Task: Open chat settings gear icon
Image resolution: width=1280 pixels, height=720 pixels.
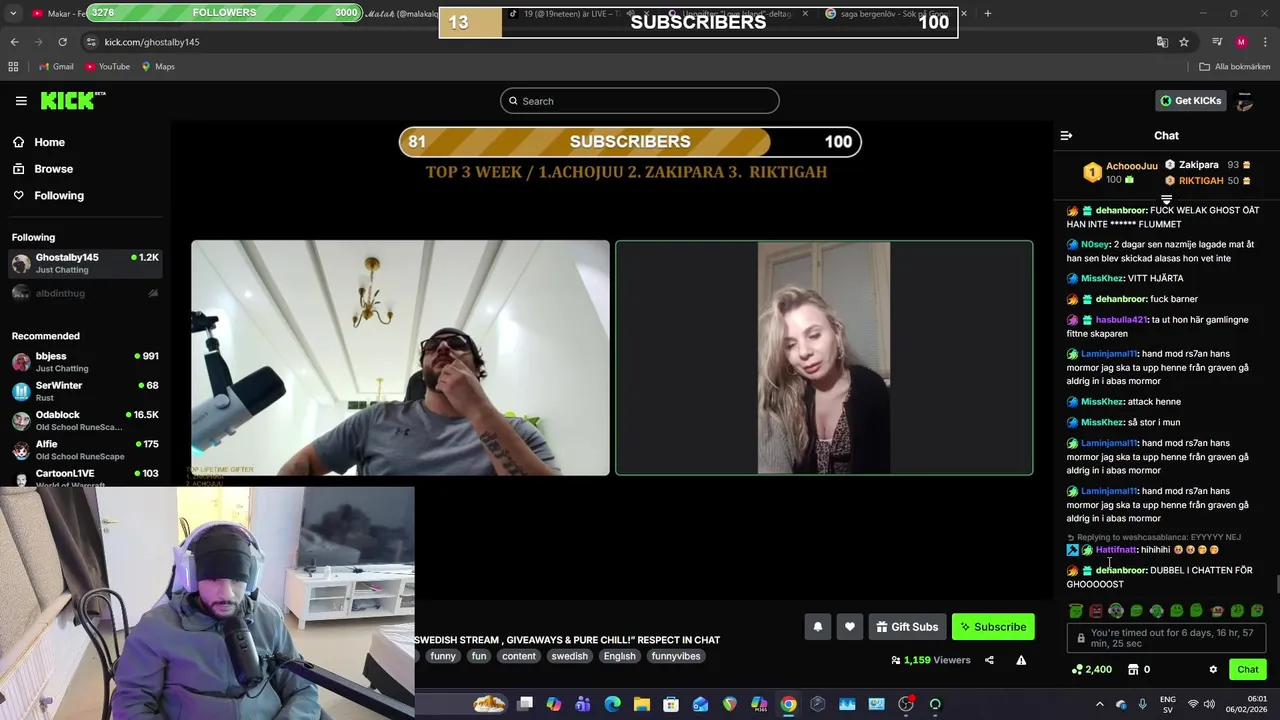Action: (1213, 670)
